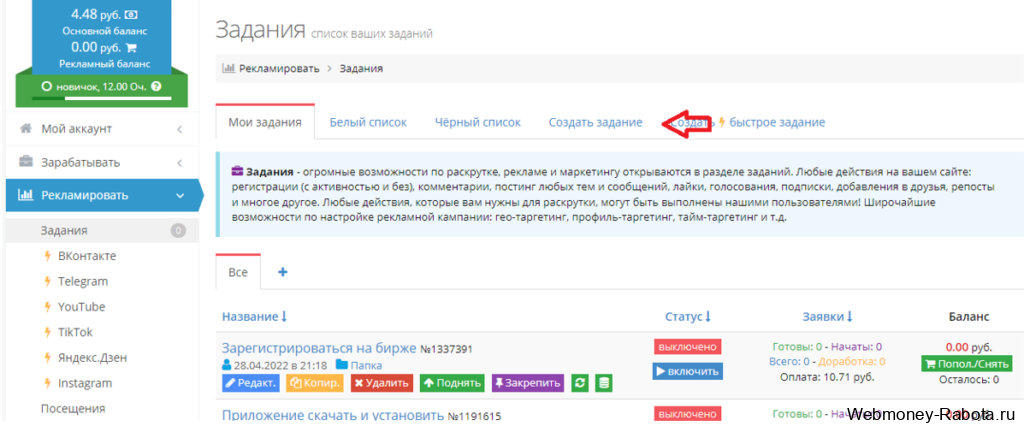Click the money icon beside 4.48 руб.

(131, 14)
